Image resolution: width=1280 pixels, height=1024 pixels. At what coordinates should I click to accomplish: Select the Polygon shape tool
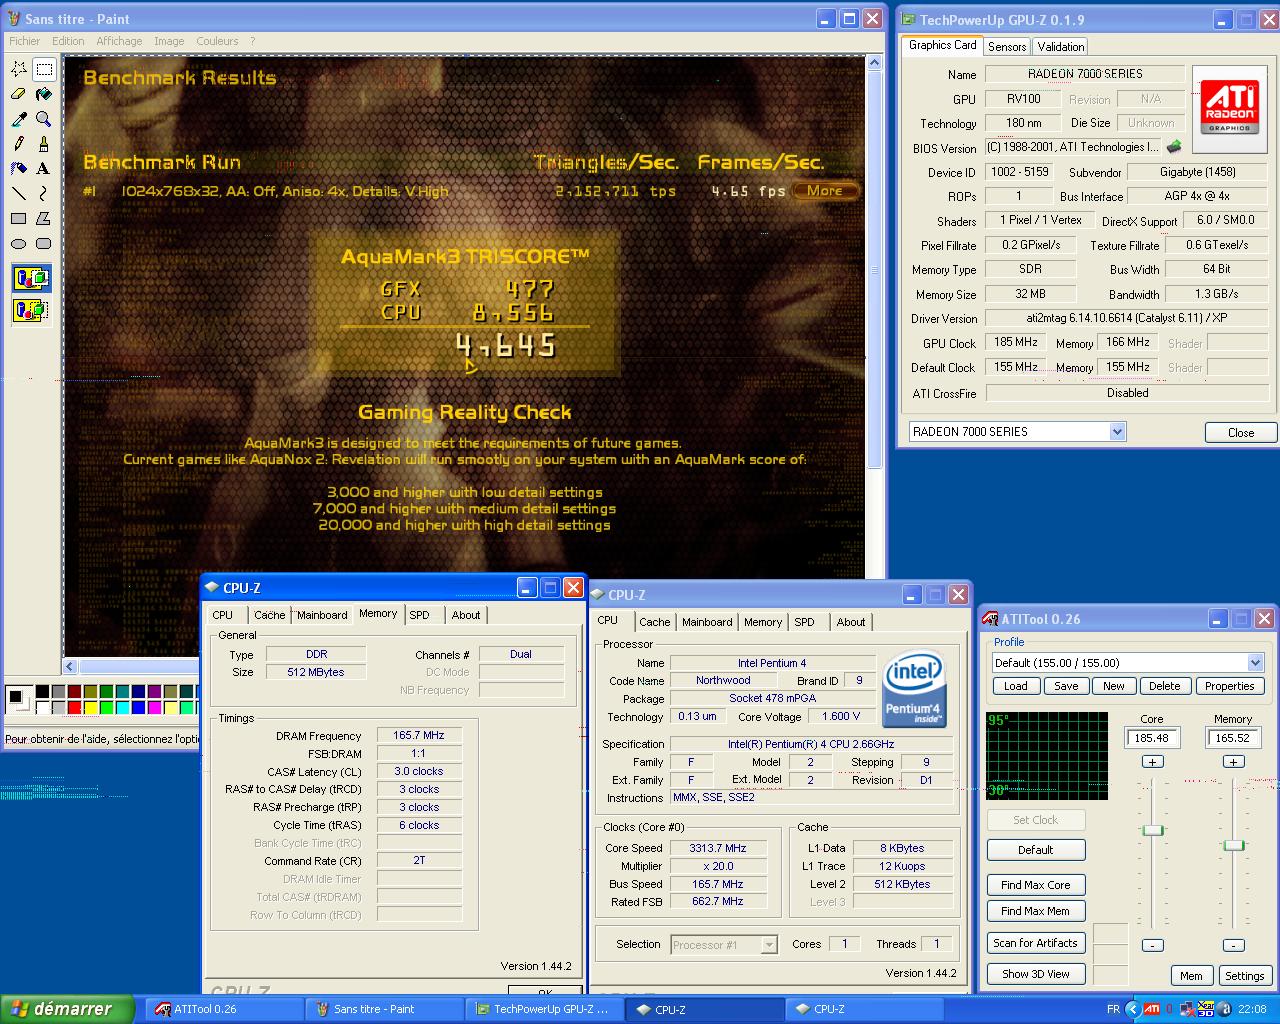coord(44,219)
